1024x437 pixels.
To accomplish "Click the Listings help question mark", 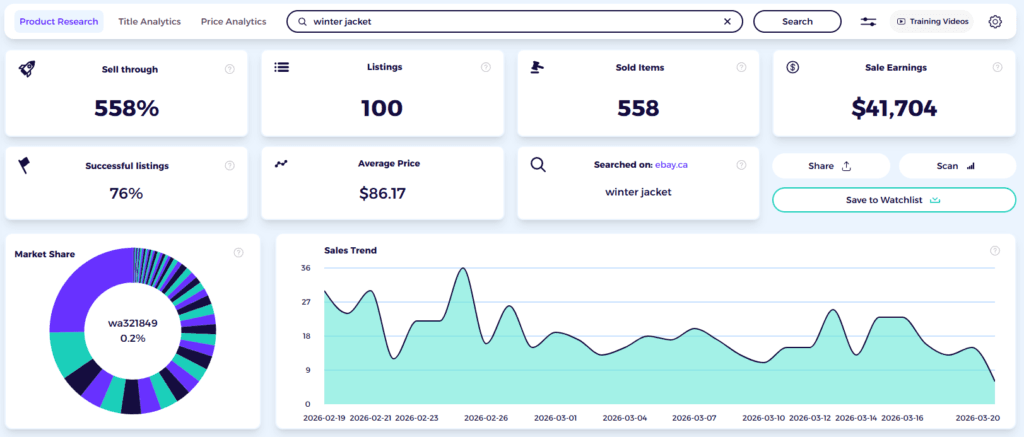I will coord(486,68).
